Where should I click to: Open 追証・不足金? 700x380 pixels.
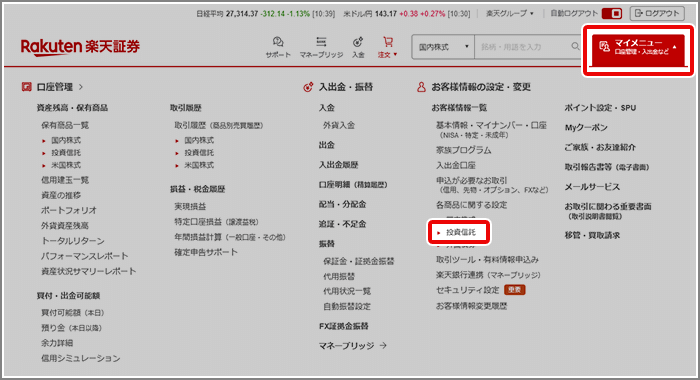coord(342,224)
